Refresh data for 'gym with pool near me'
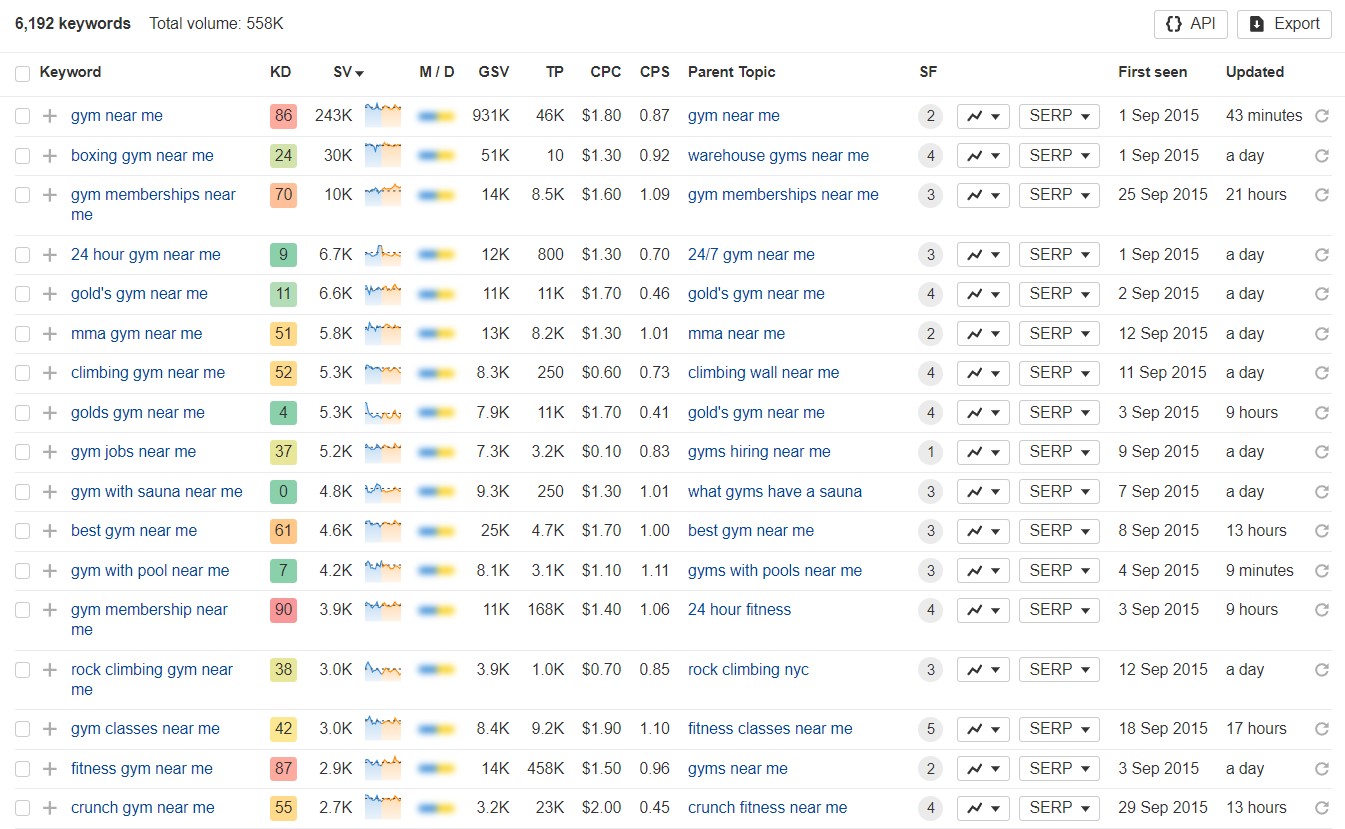The image size is (1345, 829). click(1321, 571)
